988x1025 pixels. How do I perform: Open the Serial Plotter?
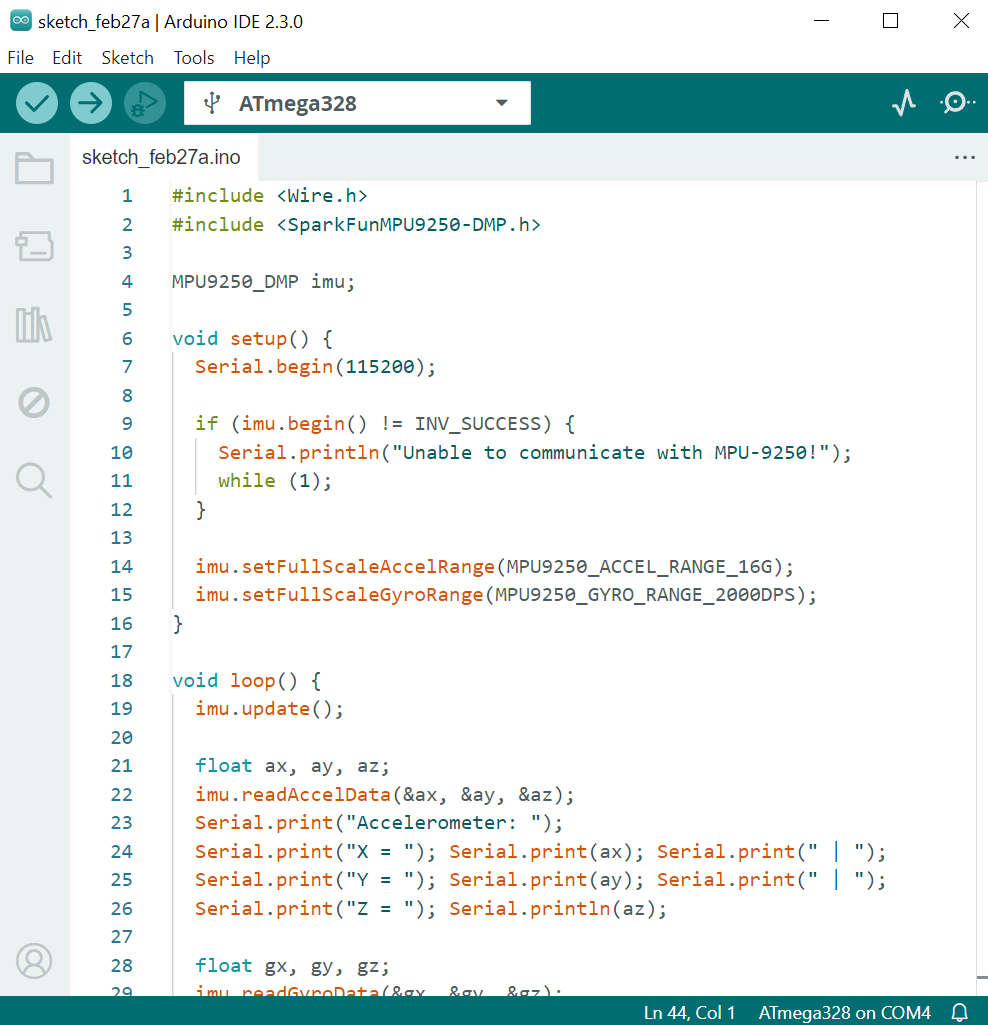(904, 103)
